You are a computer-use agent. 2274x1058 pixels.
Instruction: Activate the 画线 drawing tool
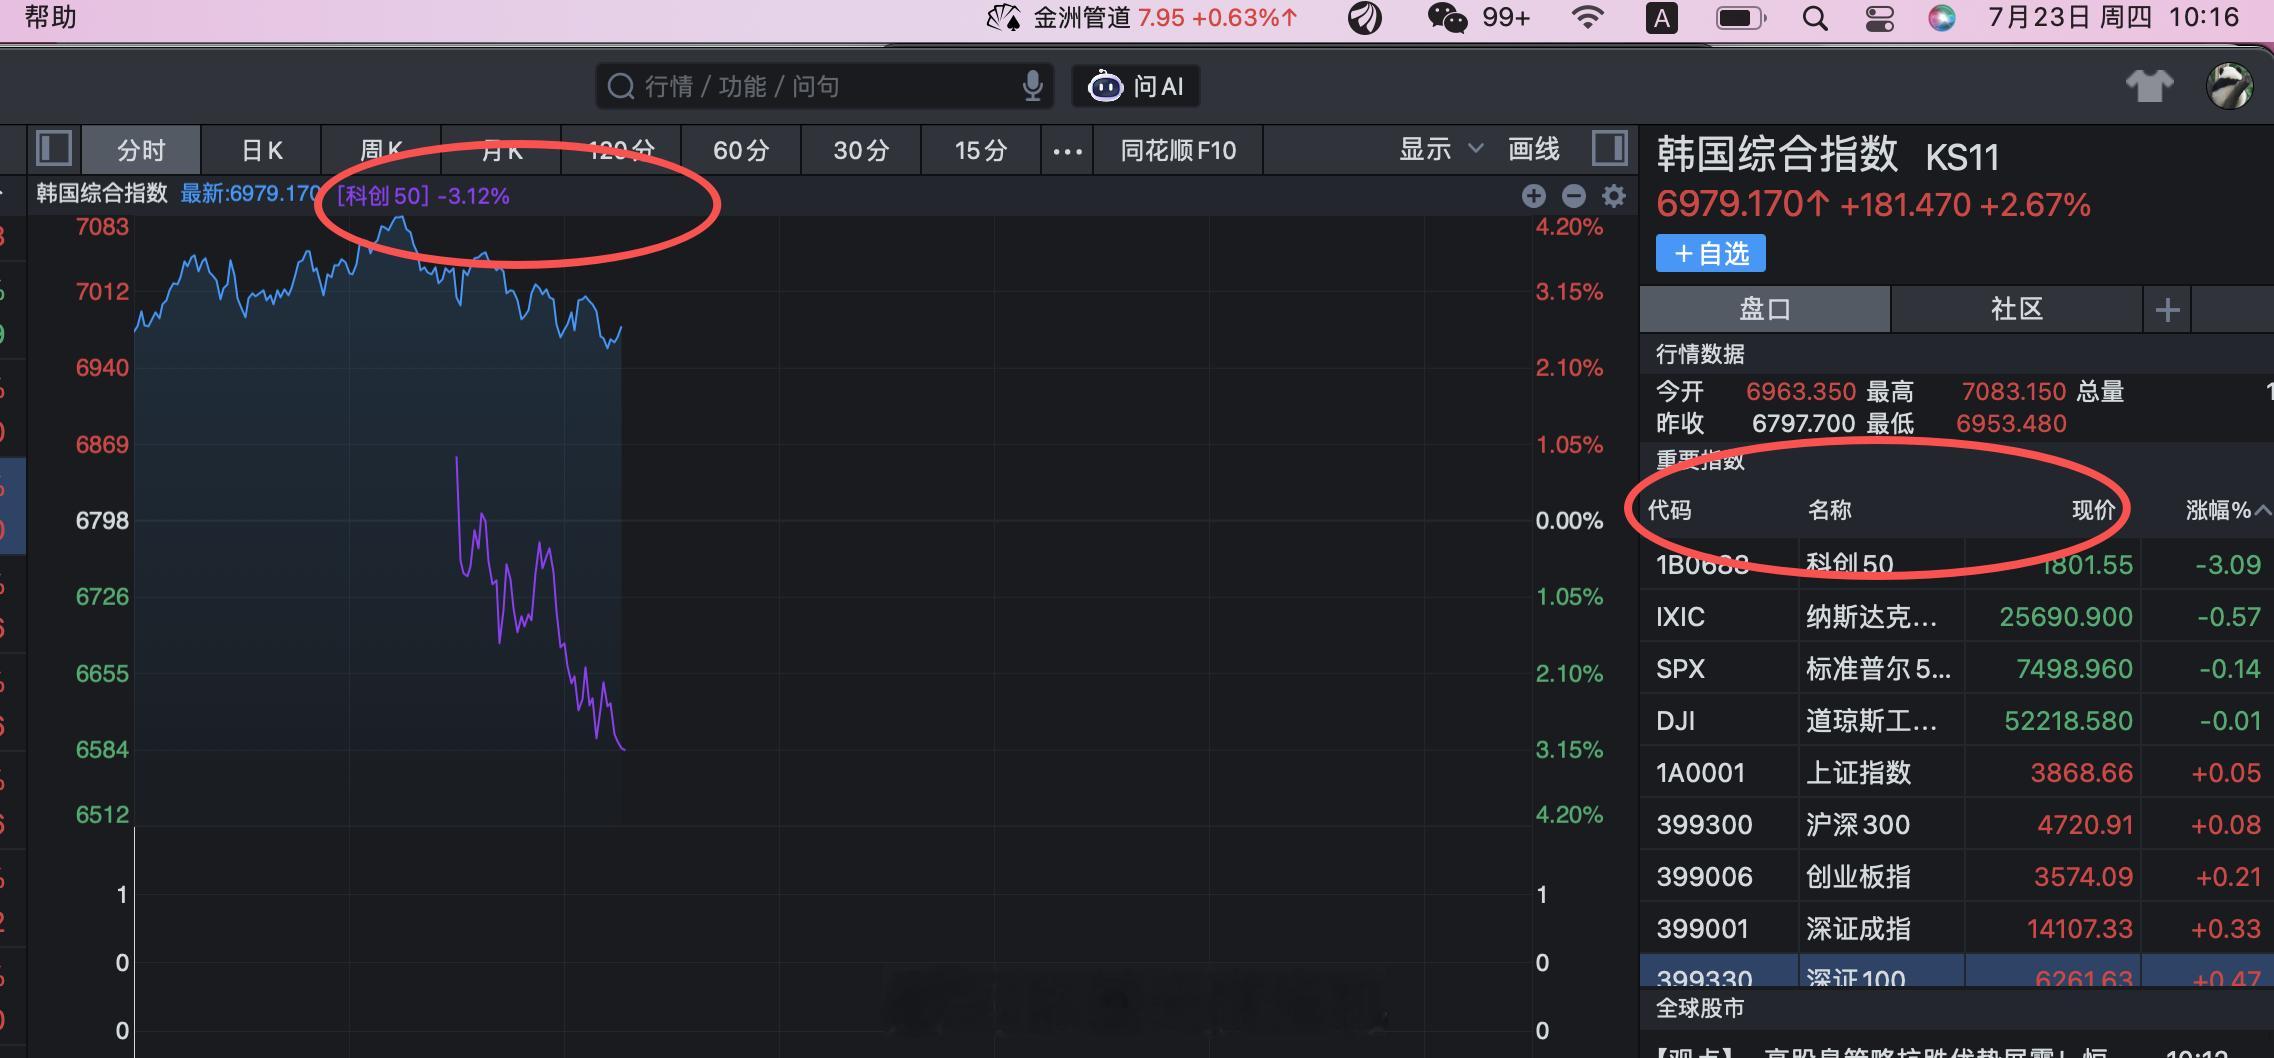(1534, 149)
